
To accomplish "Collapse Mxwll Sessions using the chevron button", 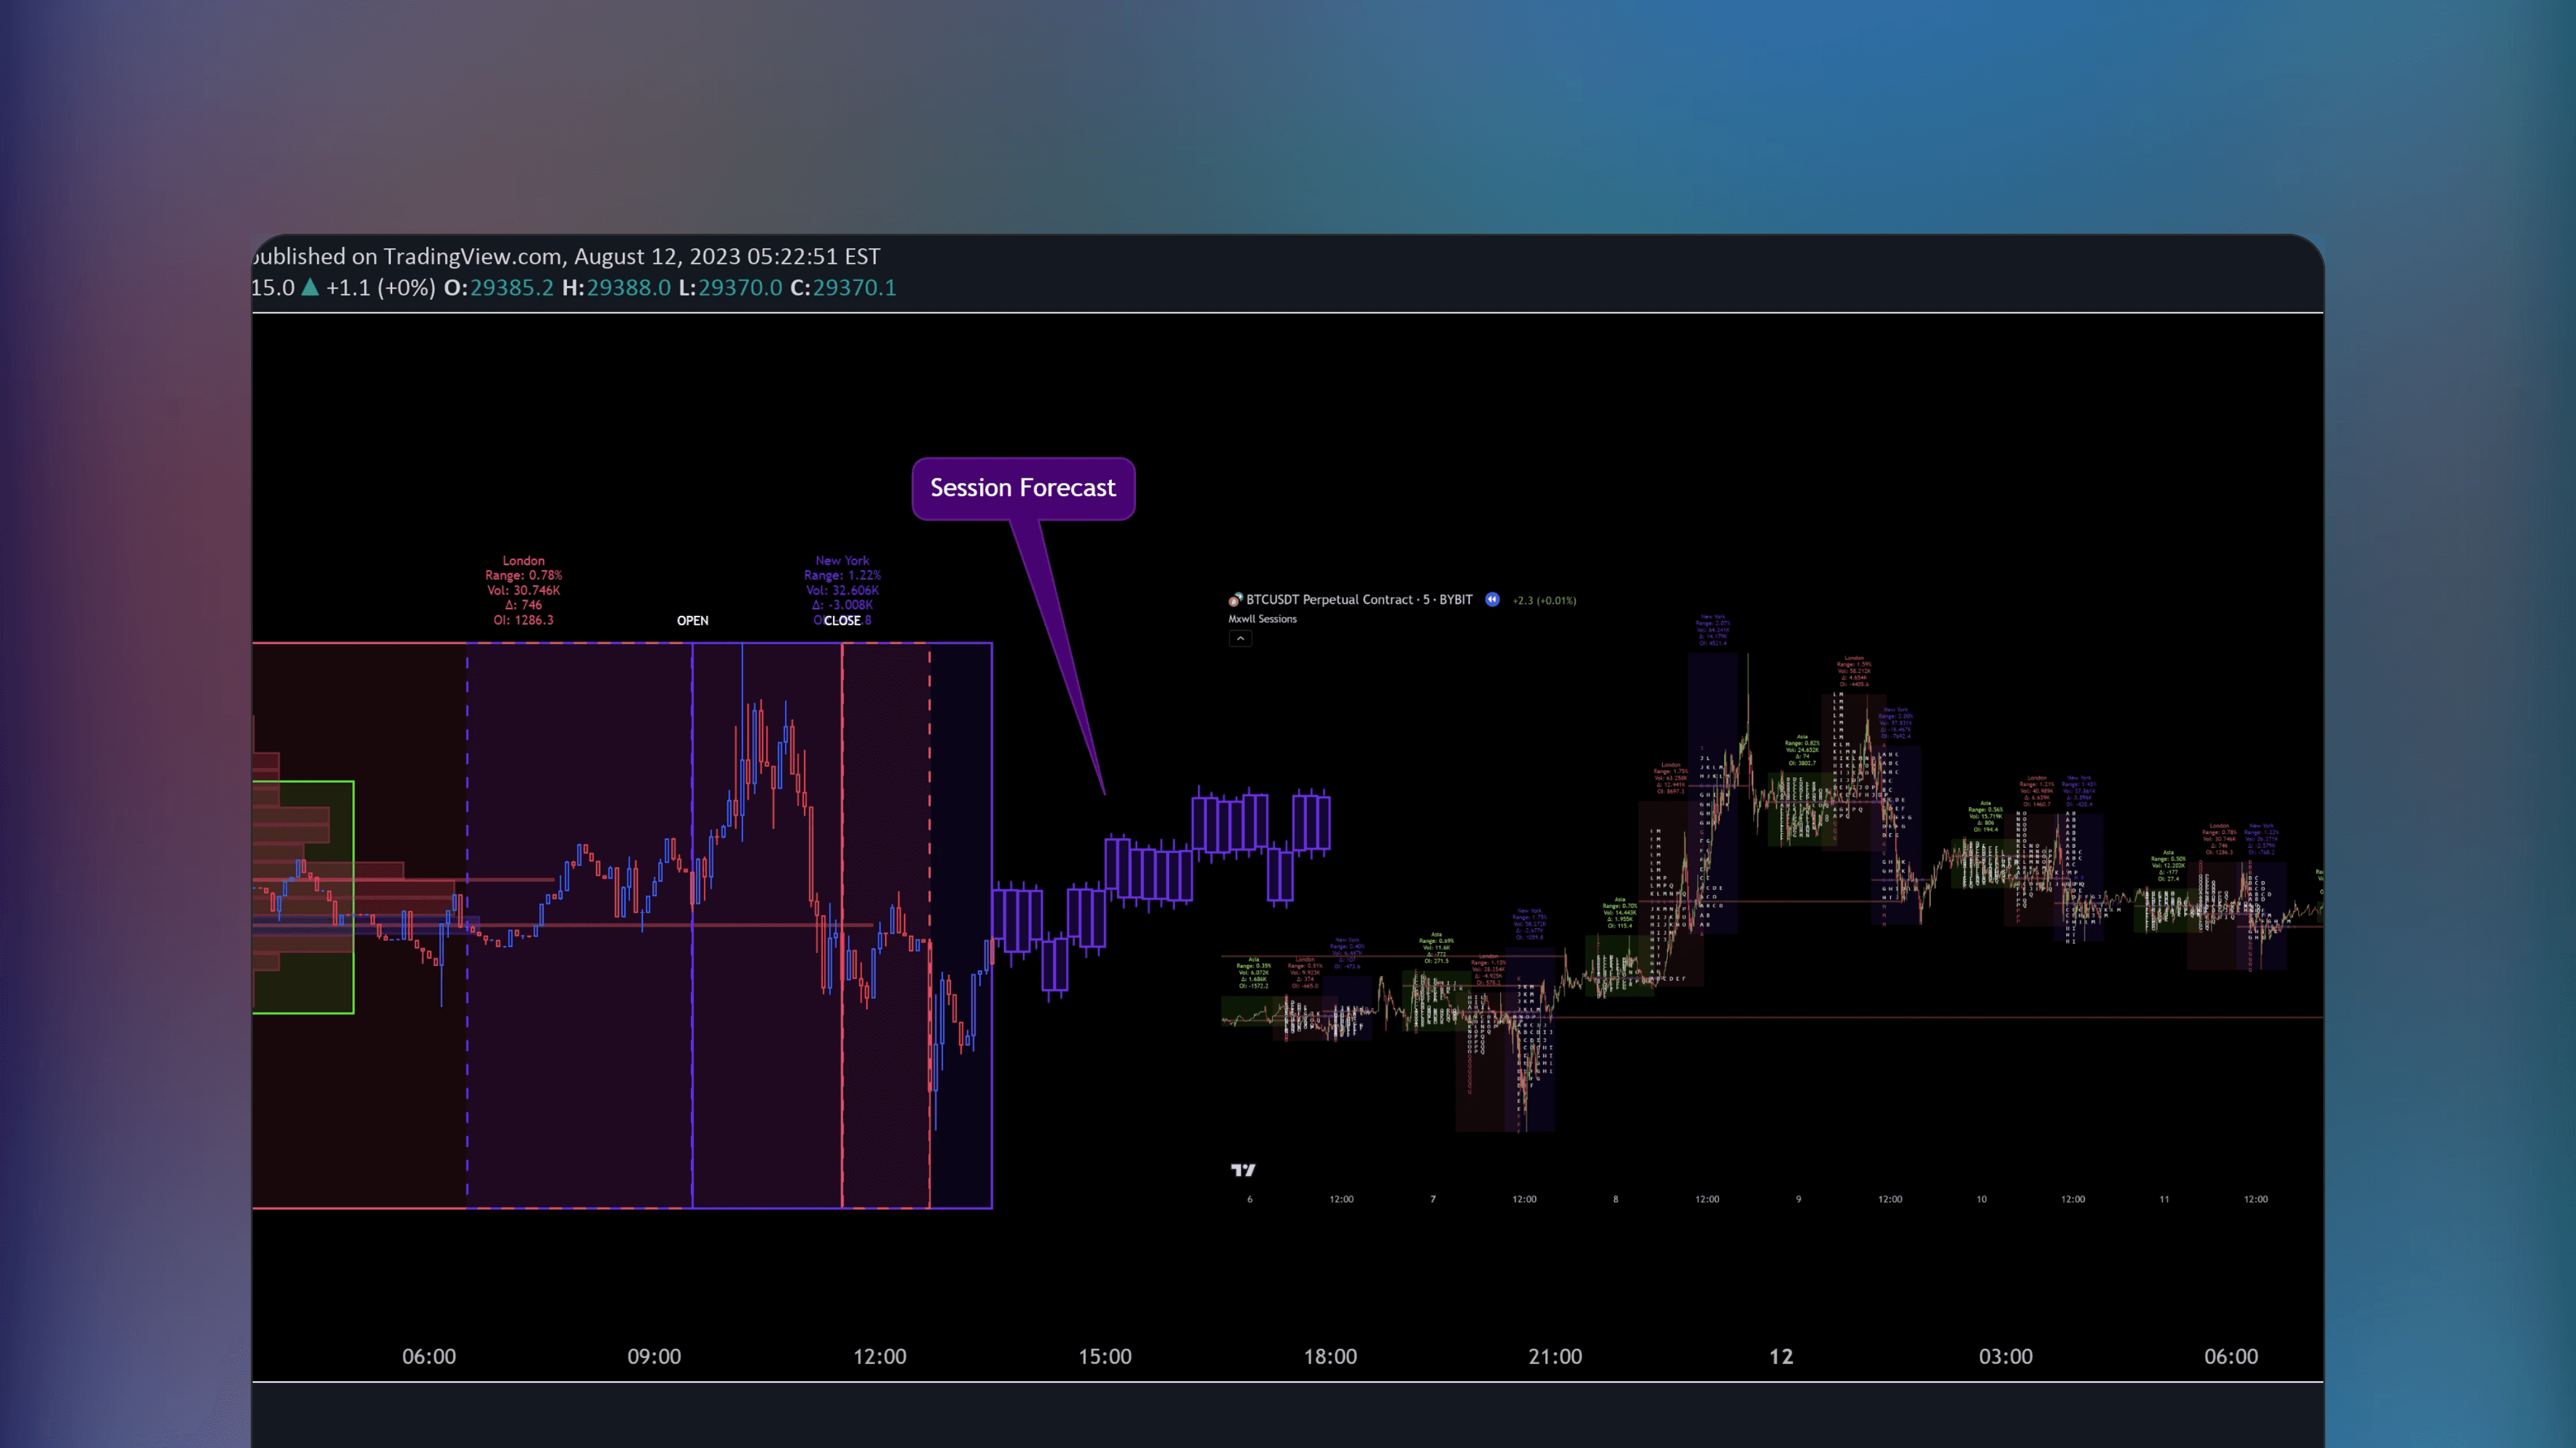I will coord(1240,638).
